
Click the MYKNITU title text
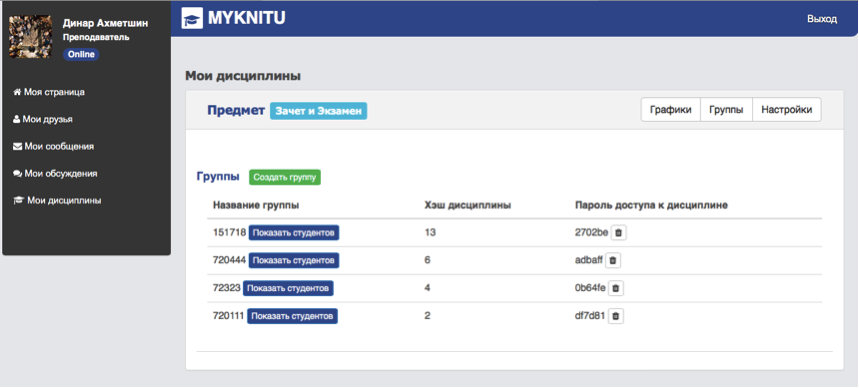(x=247, y=19)
